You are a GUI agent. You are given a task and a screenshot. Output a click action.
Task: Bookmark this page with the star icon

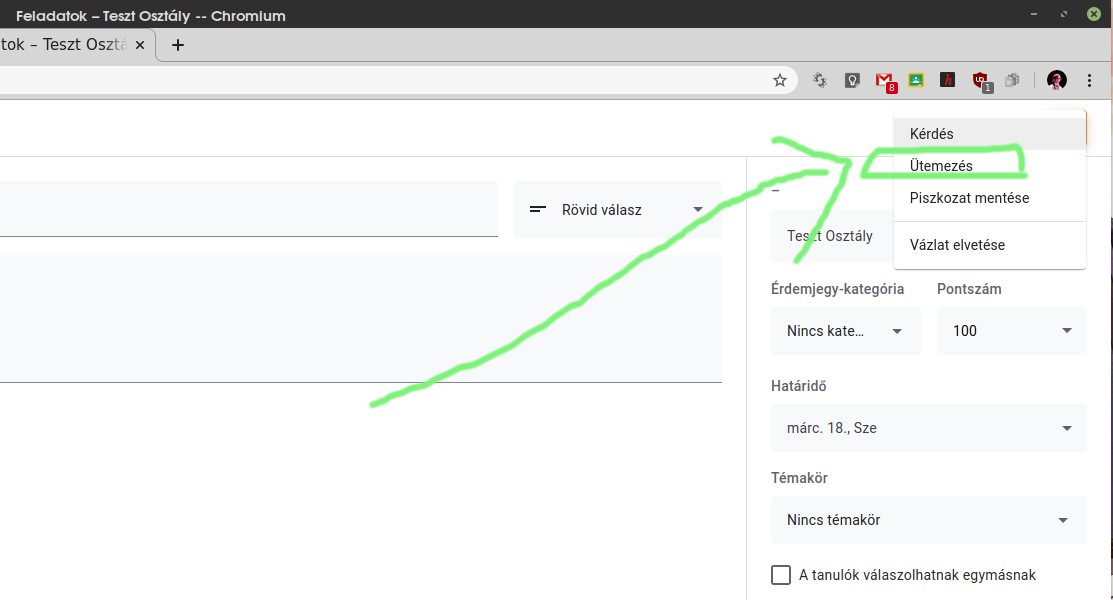[x=780, y=80]
